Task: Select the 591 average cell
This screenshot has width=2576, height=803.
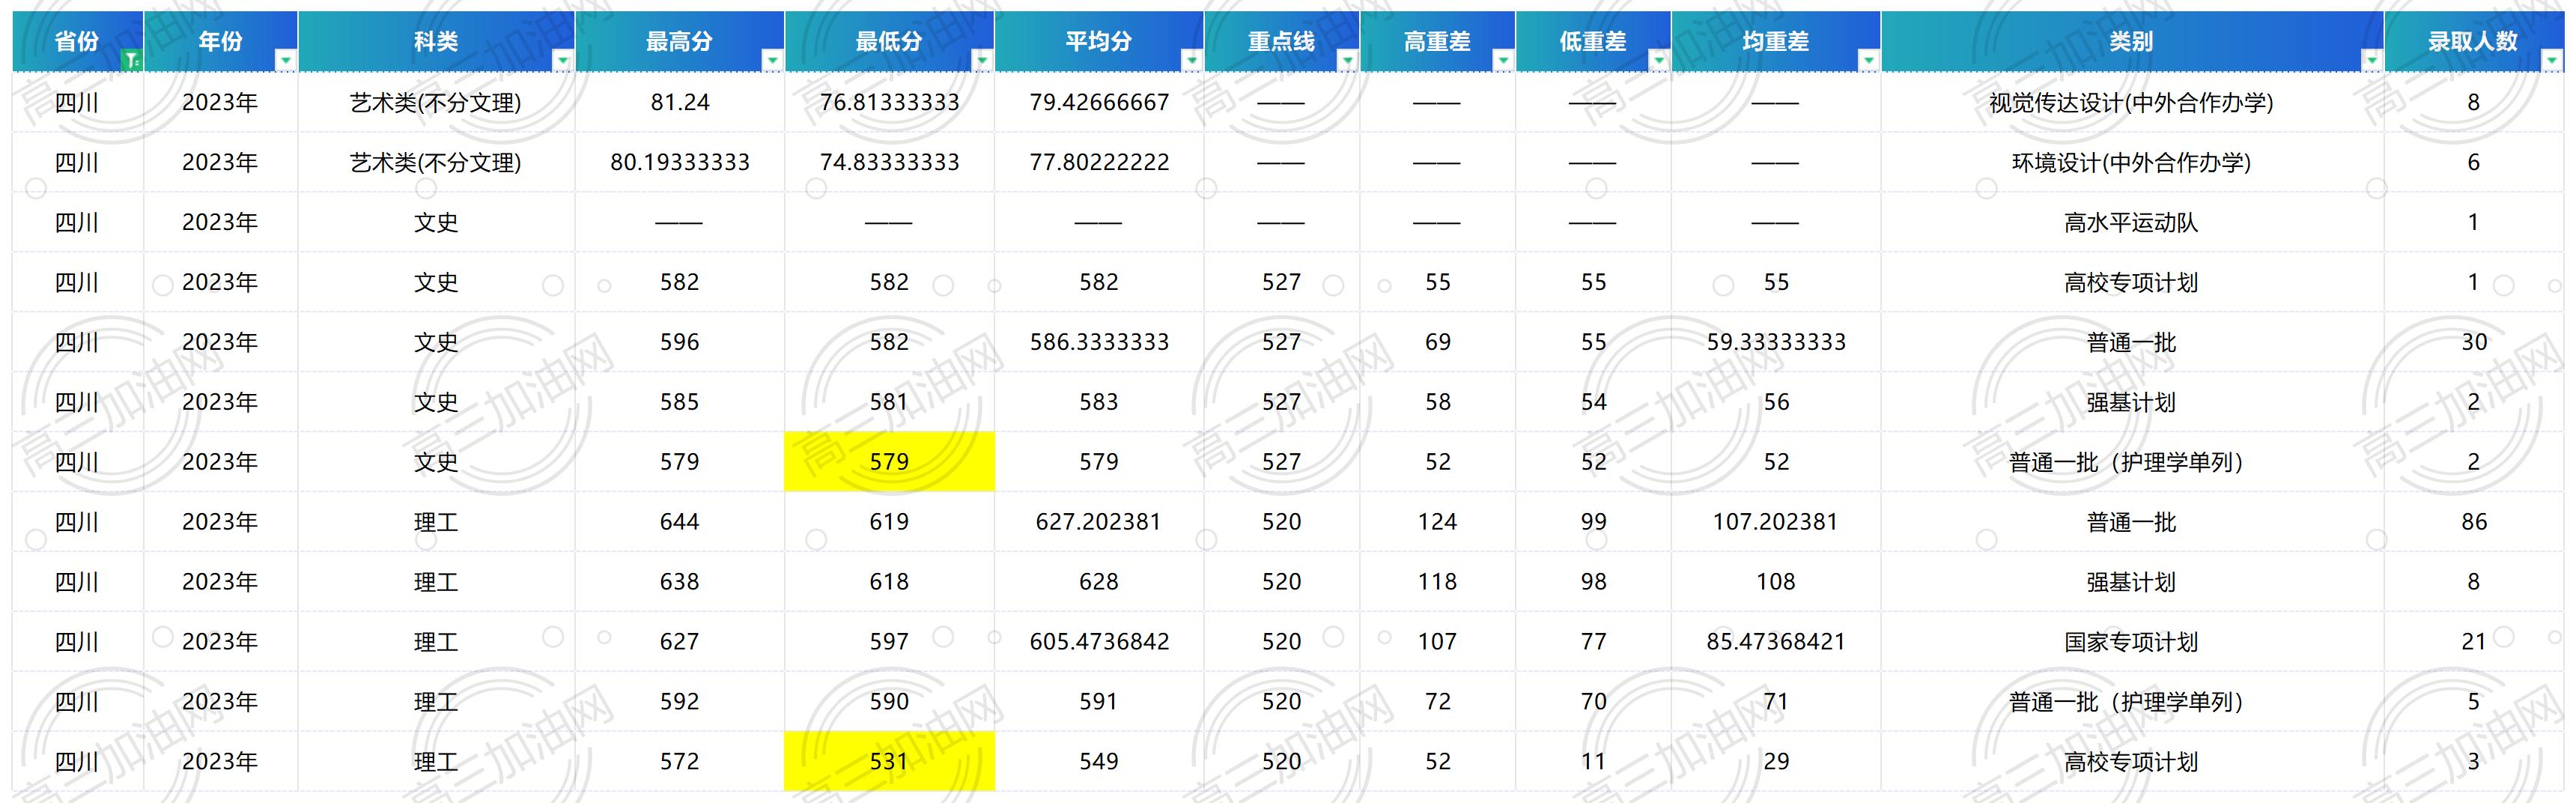Action: click(x=1099, y=702)
